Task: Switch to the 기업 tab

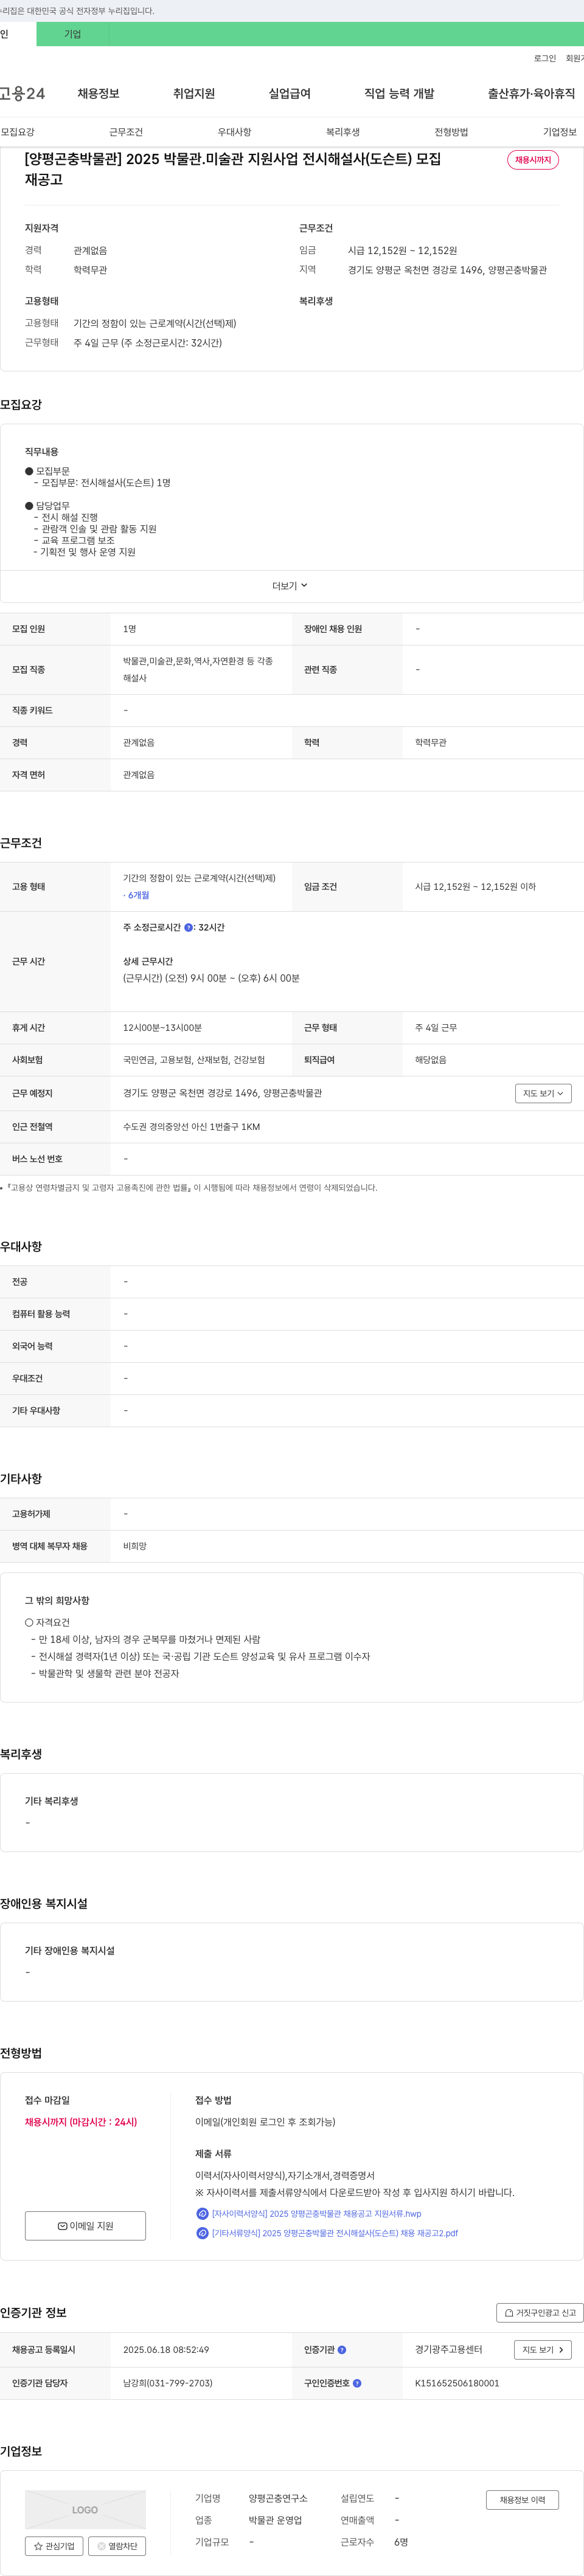Action: coord(72,34)
